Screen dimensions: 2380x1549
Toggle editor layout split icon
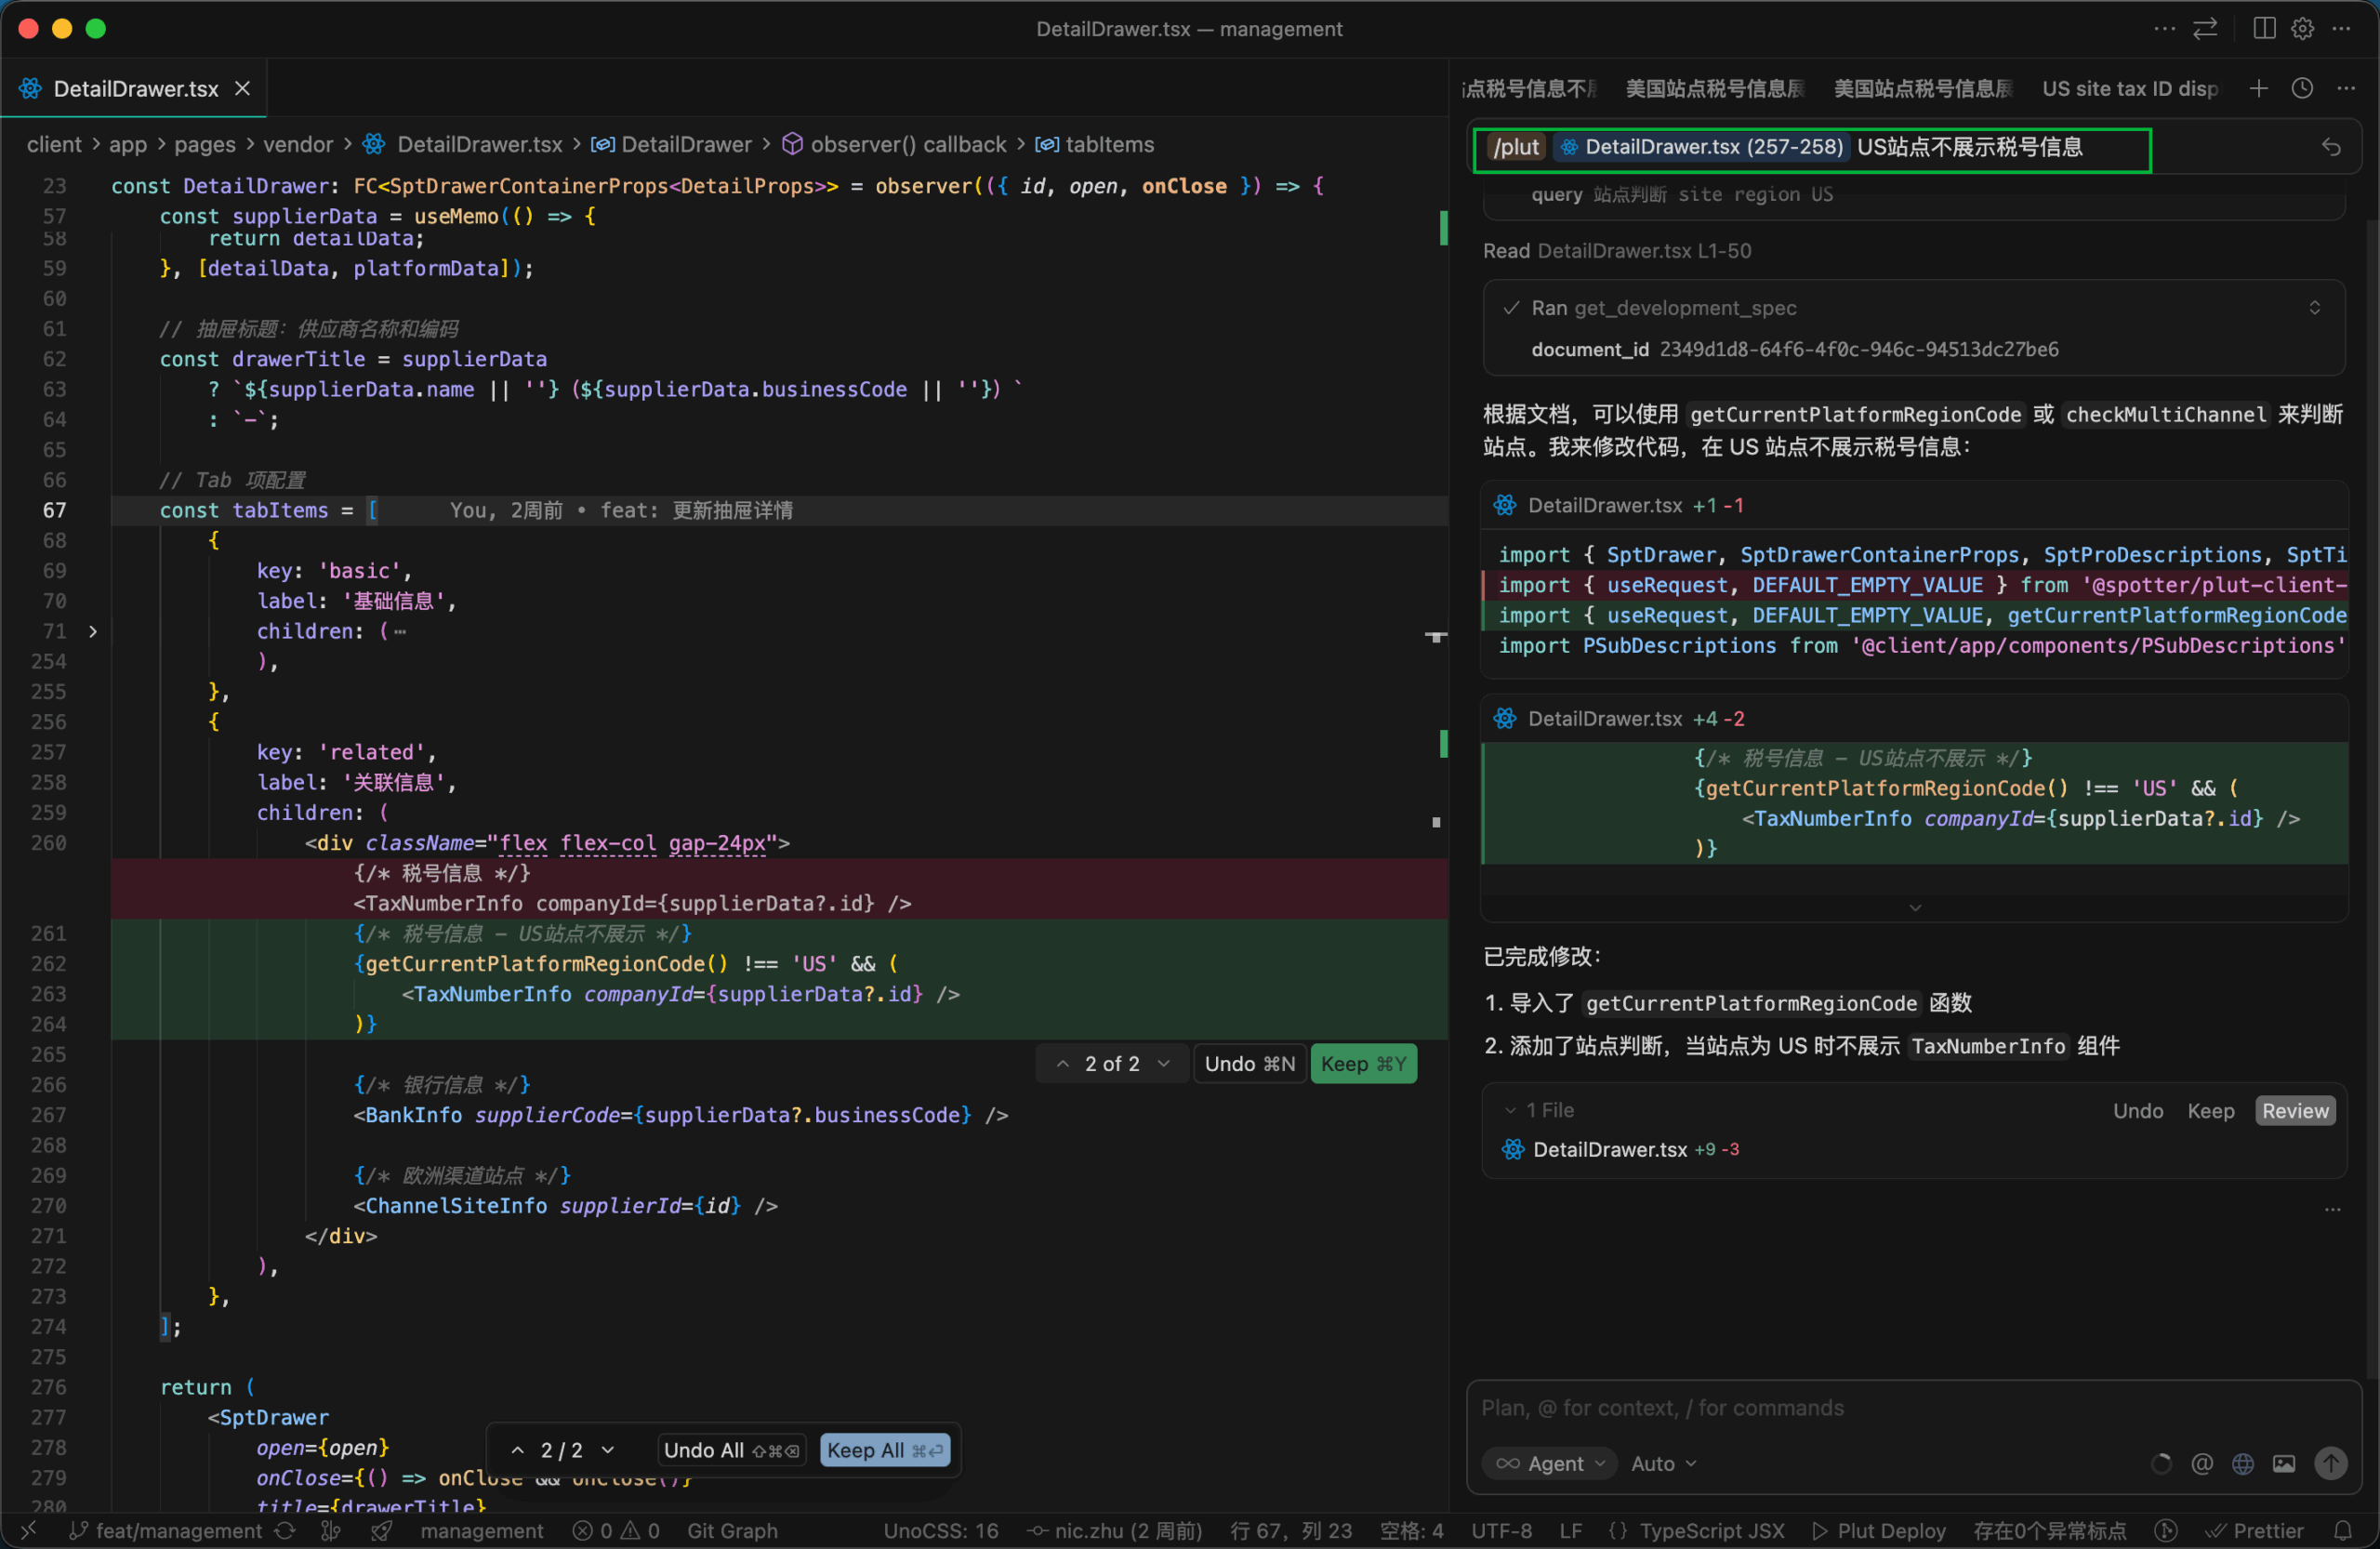click(x=2264, y=28)
